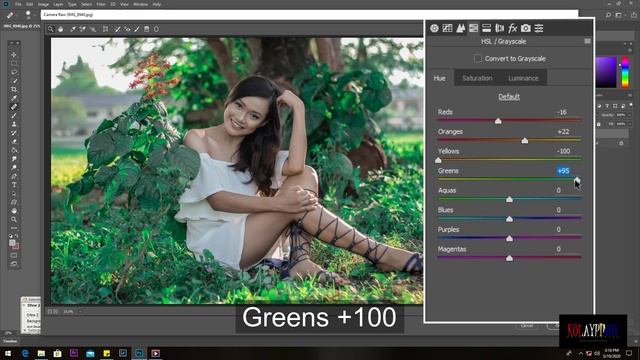This screenshot has width=640, height=360.
Task: Enable the Convert to Grayscale checkbox
Action: tap(478, 58)
